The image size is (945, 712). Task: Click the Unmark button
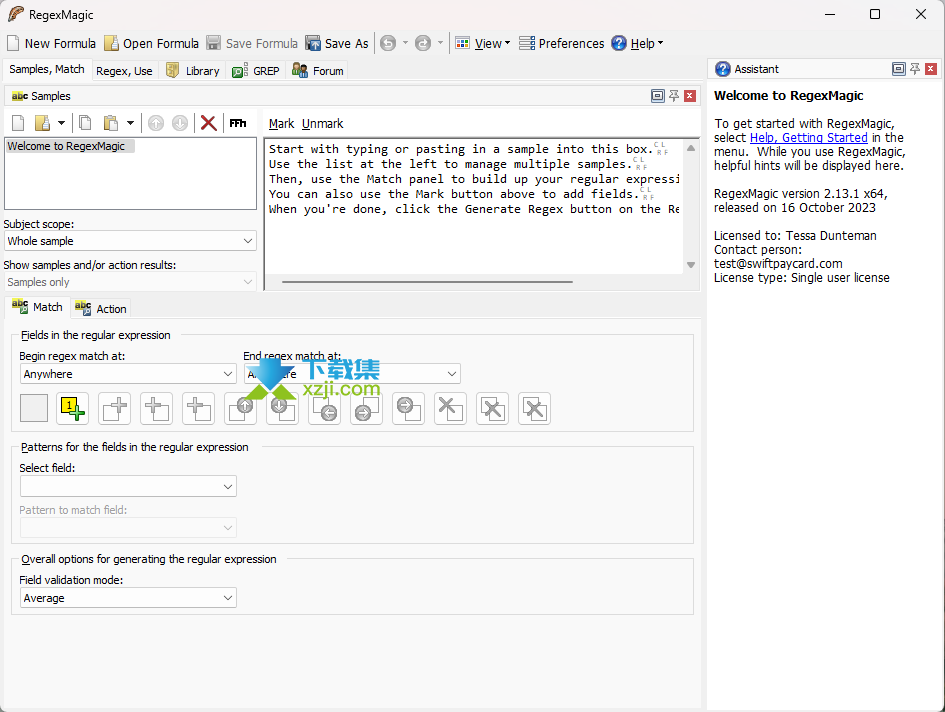tap(322, 124)
